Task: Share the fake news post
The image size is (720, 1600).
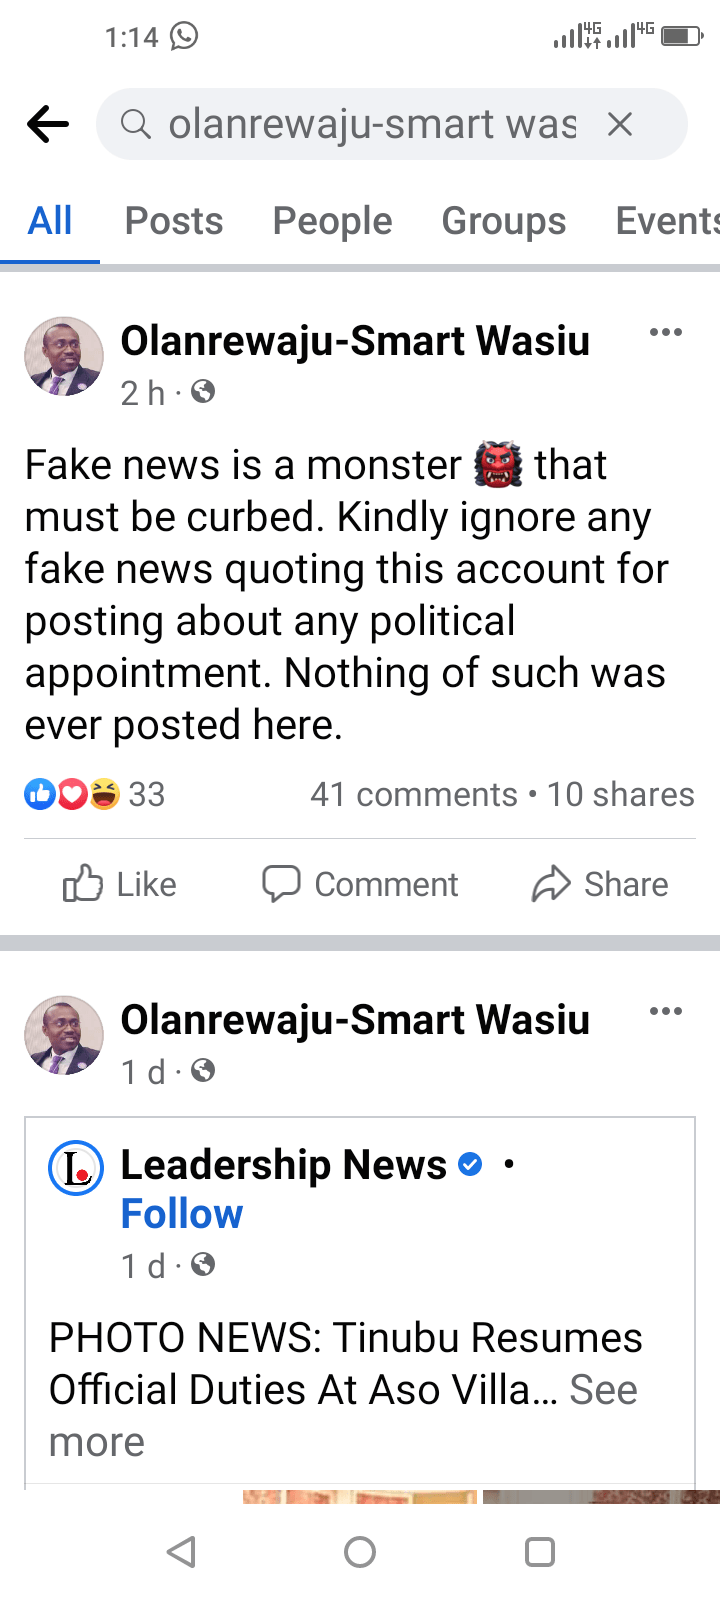Action: (600, 884)
